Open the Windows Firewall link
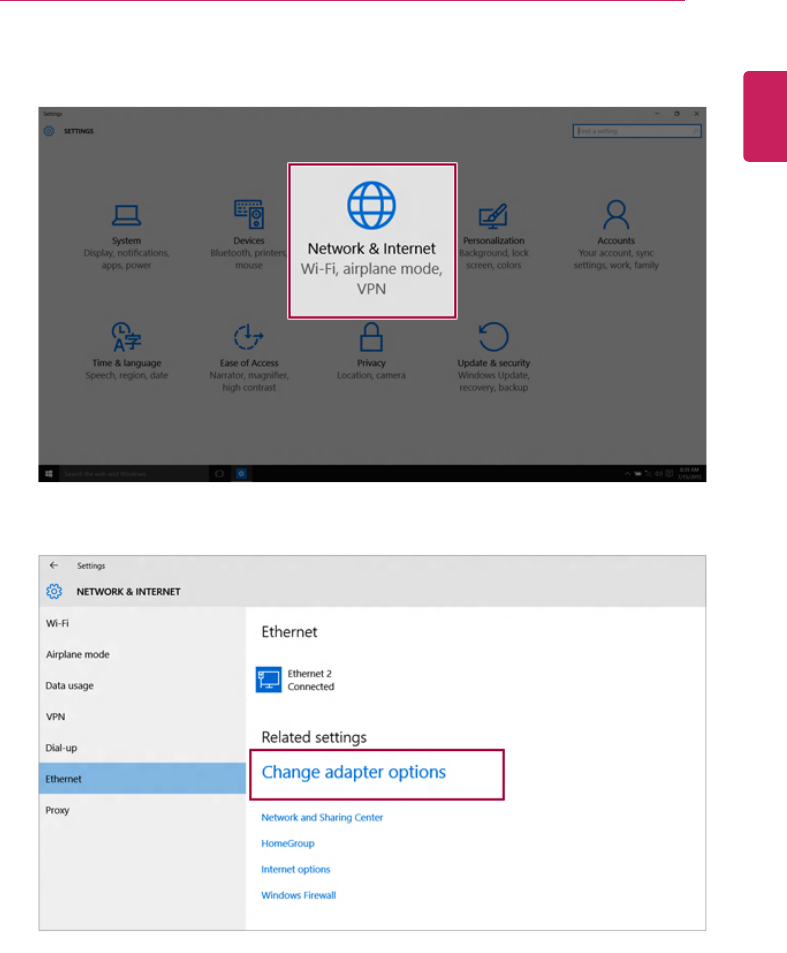787x953 pixels. point(298,895)
